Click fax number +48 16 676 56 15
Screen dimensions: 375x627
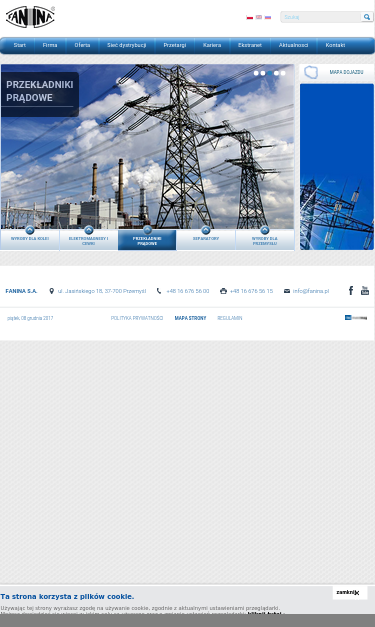tap(251, 291)
